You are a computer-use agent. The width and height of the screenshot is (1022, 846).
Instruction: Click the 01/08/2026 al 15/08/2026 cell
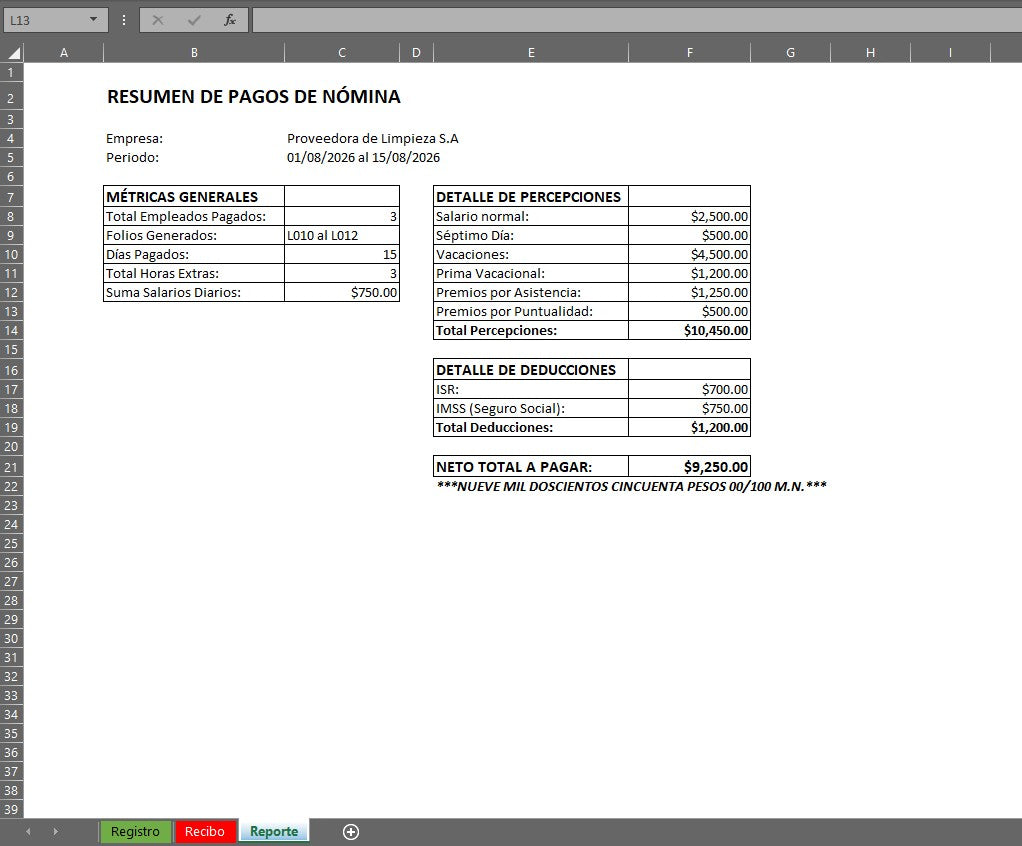point(363,158)
